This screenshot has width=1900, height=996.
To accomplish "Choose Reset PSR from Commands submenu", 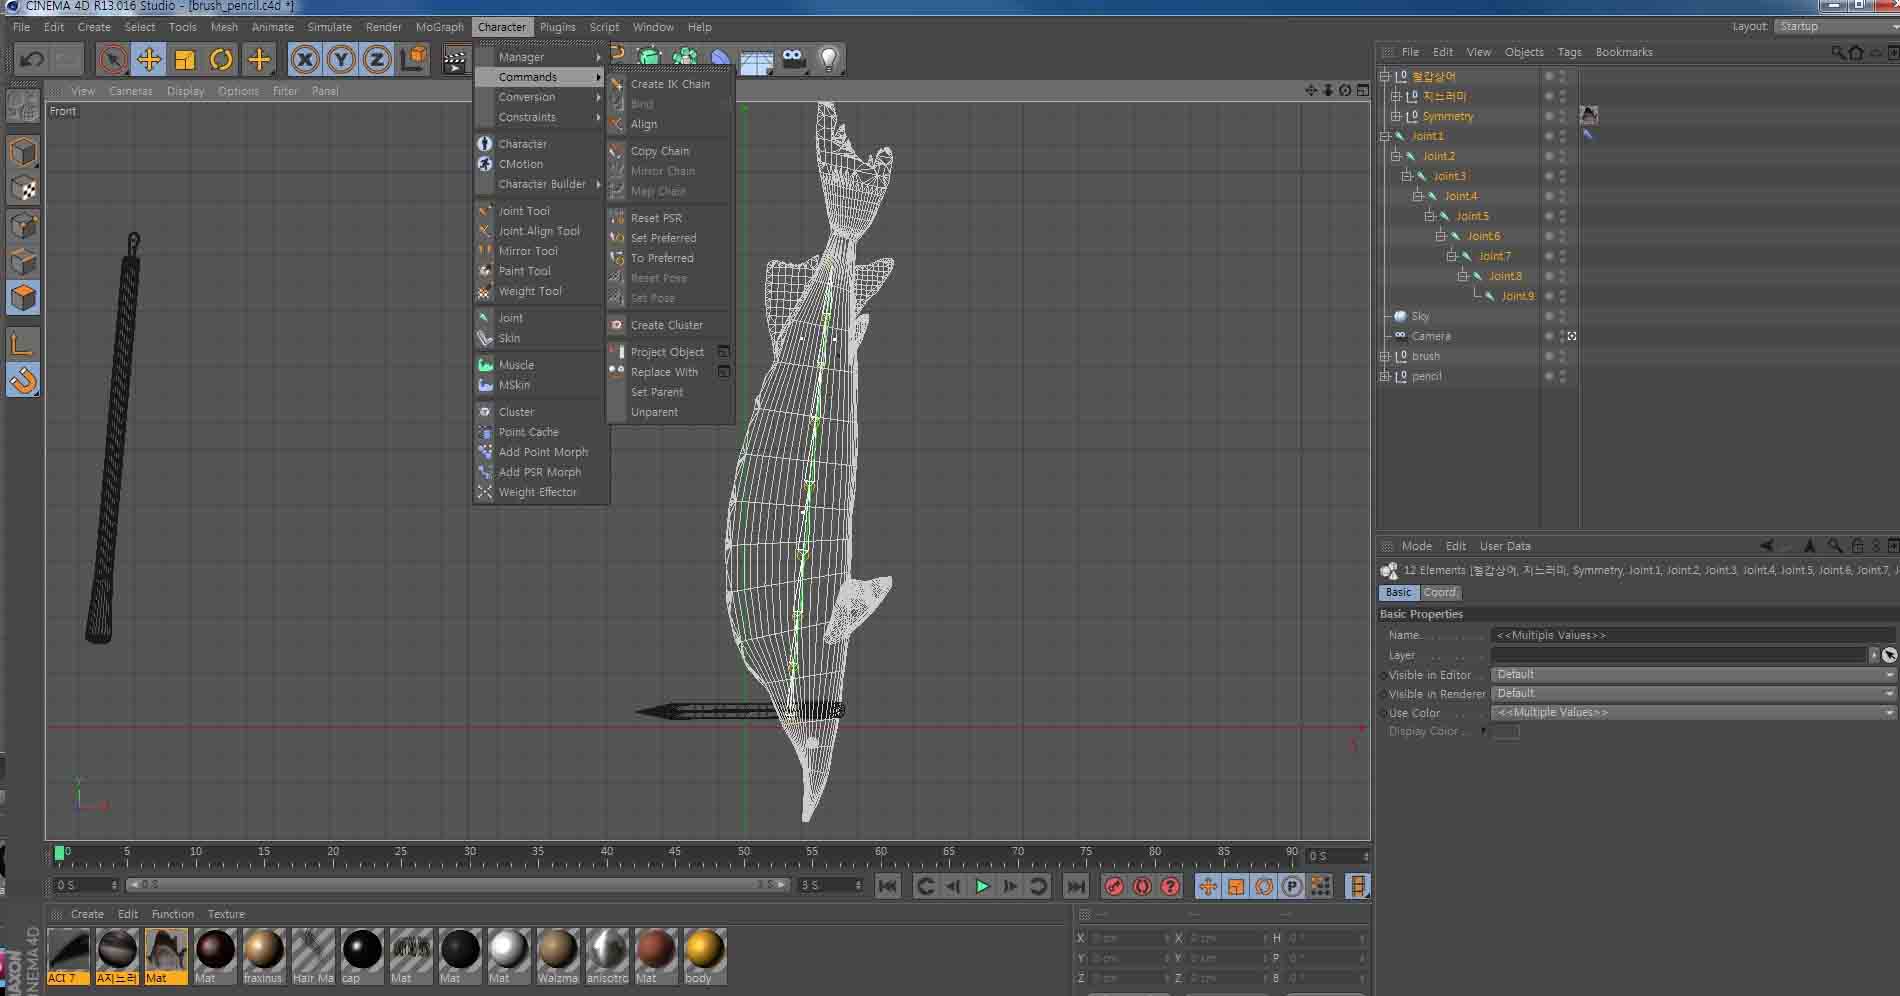I will (x=656, y=218).
